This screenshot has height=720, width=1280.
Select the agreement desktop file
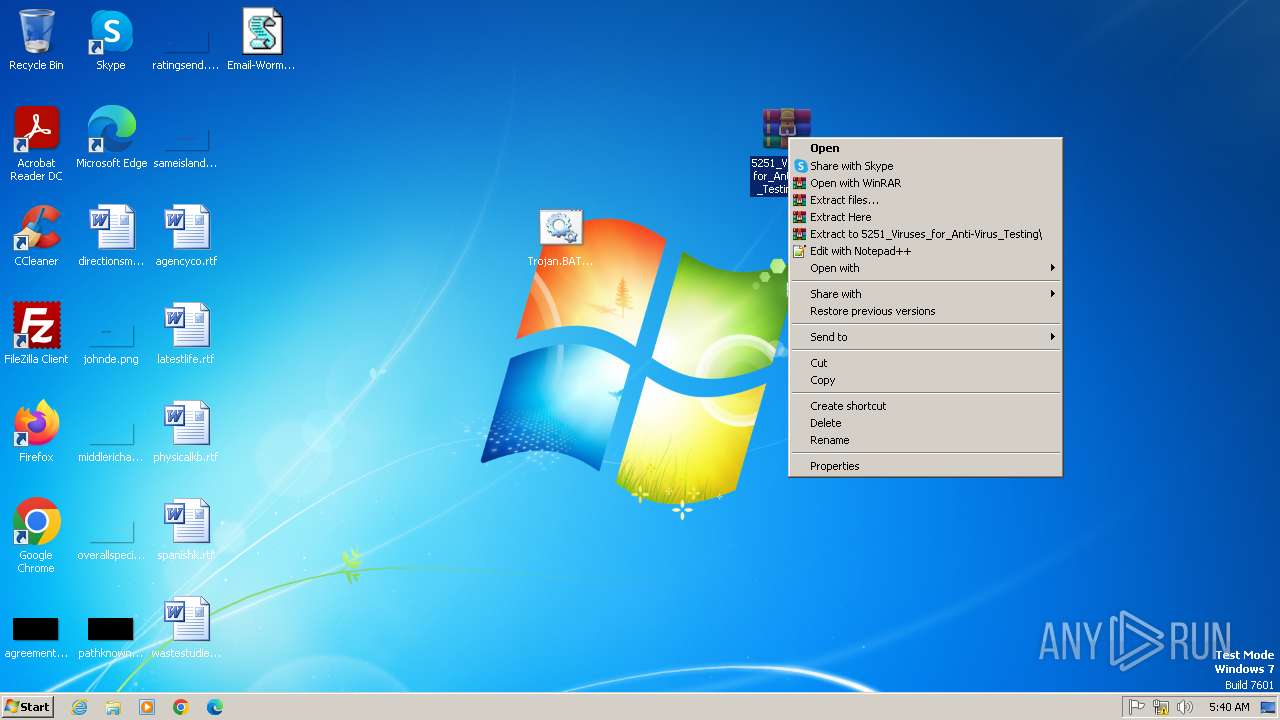pos(36,638)
